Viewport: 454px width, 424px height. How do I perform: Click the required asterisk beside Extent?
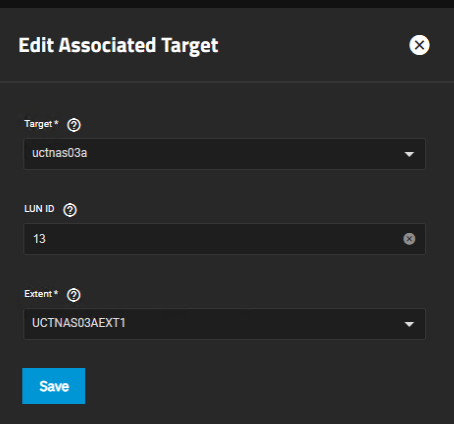click(x=56, y=292)
